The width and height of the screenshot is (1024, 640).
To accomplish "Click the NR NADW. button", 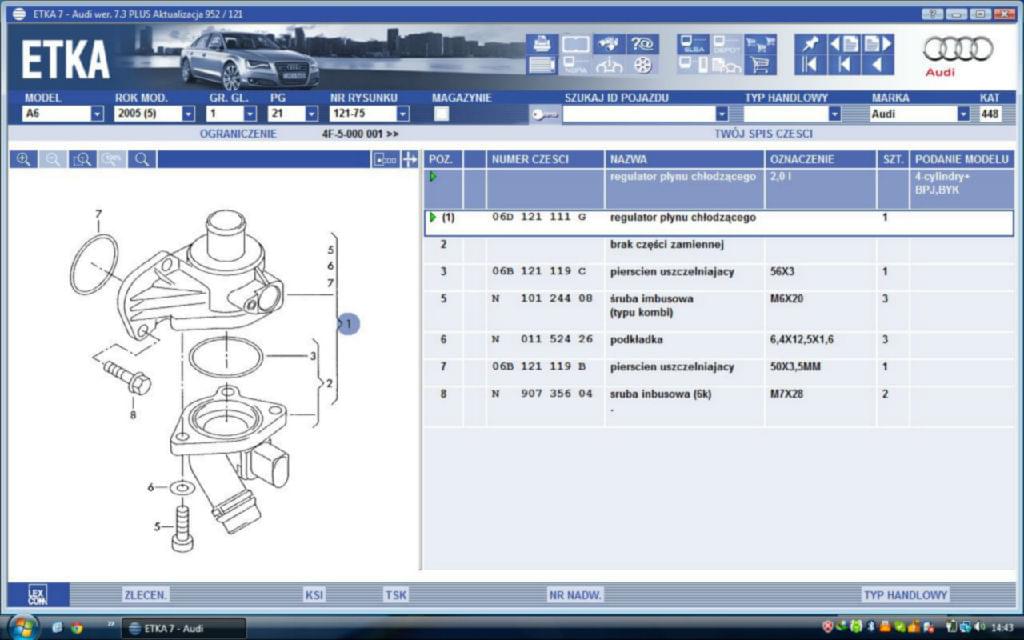I will click(x=575, y=595).
